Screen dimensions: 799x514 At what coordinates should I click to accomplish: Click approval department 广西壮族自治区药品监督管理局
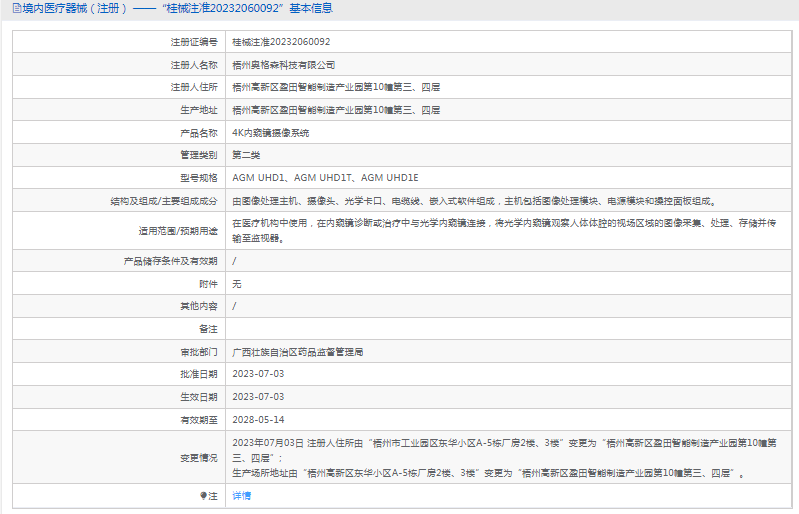298,352
